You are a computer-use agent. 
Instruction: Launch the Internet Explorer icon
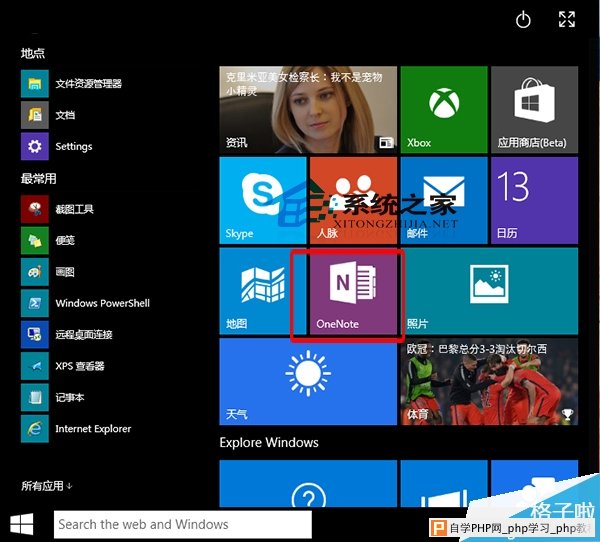pos(35,429)
